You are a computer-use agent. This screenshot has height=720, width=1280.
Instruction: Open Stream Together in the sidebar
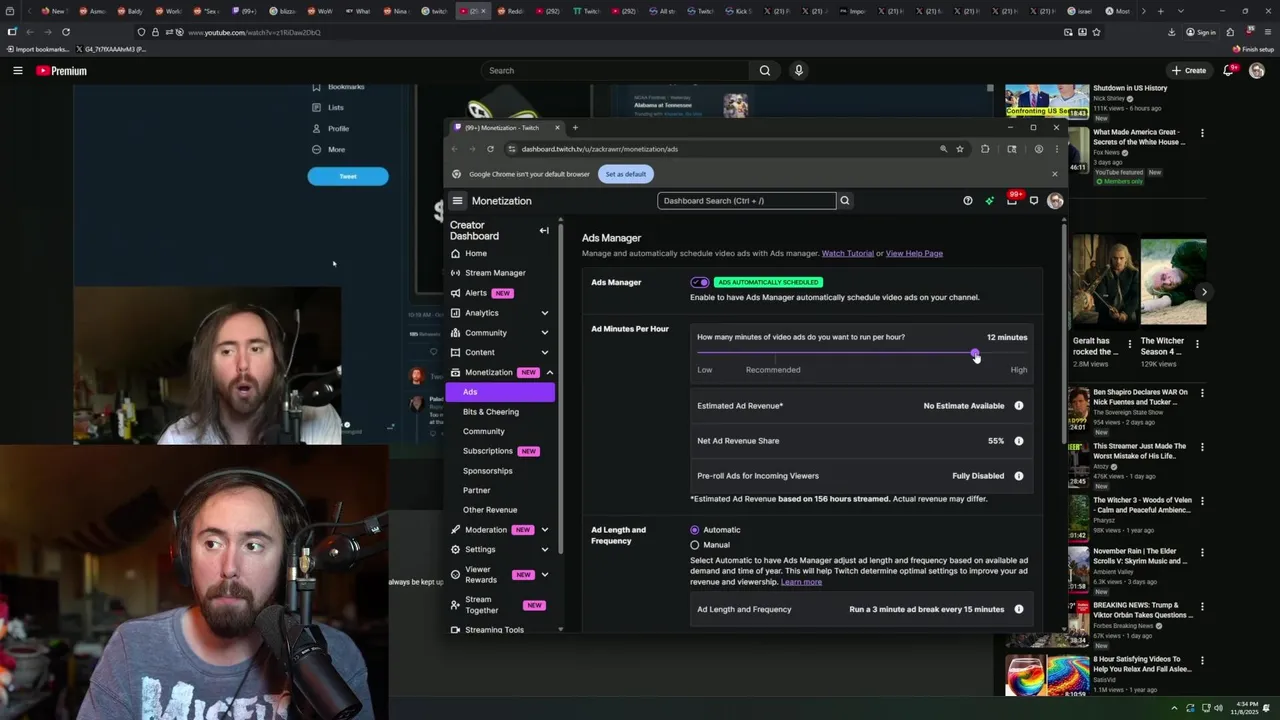[481, 605]
